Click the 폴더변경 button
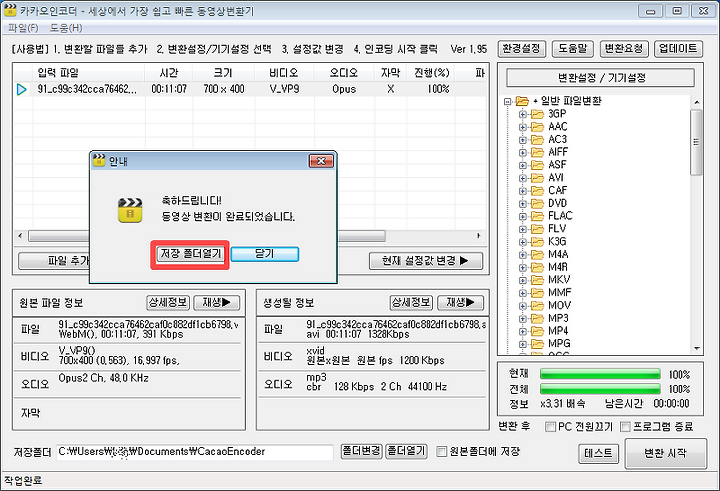Image resolution: width=720 pixels, height=491 pixels. [361, 451]
